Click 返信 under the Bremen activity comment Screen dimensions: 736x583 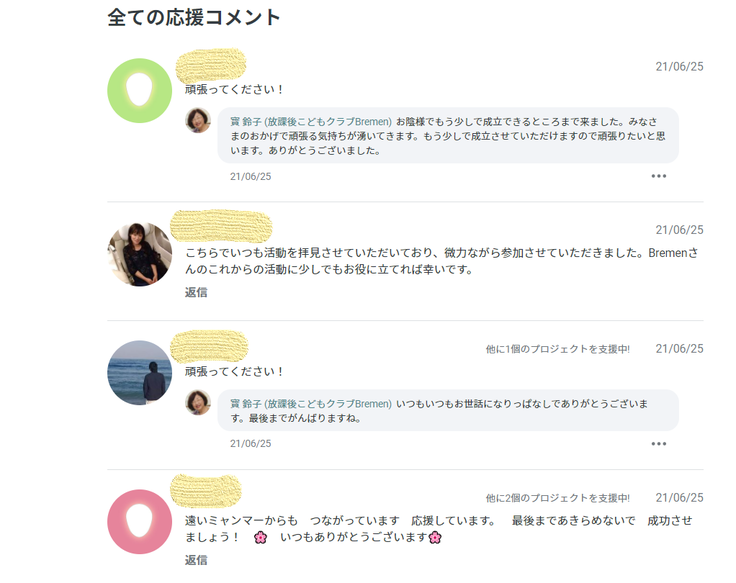point(196,292)
